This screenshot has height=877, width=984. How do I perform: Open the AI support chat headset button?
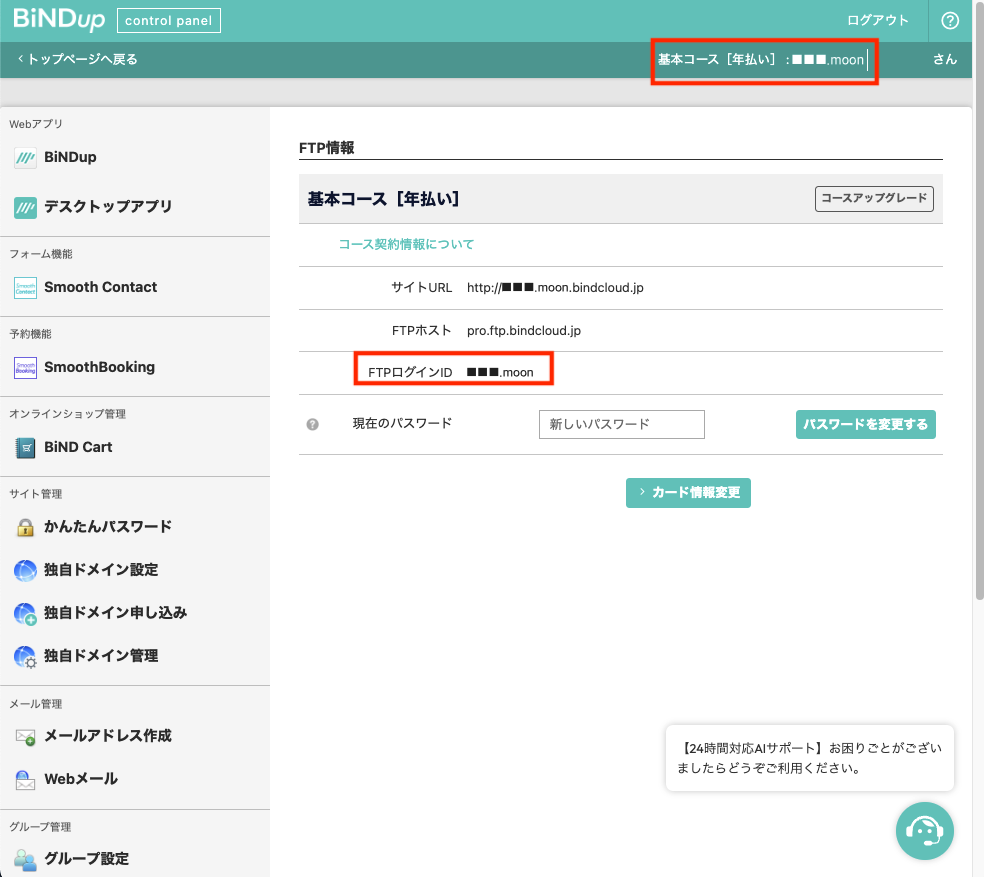pyautogui.click(x=924, y=831)
